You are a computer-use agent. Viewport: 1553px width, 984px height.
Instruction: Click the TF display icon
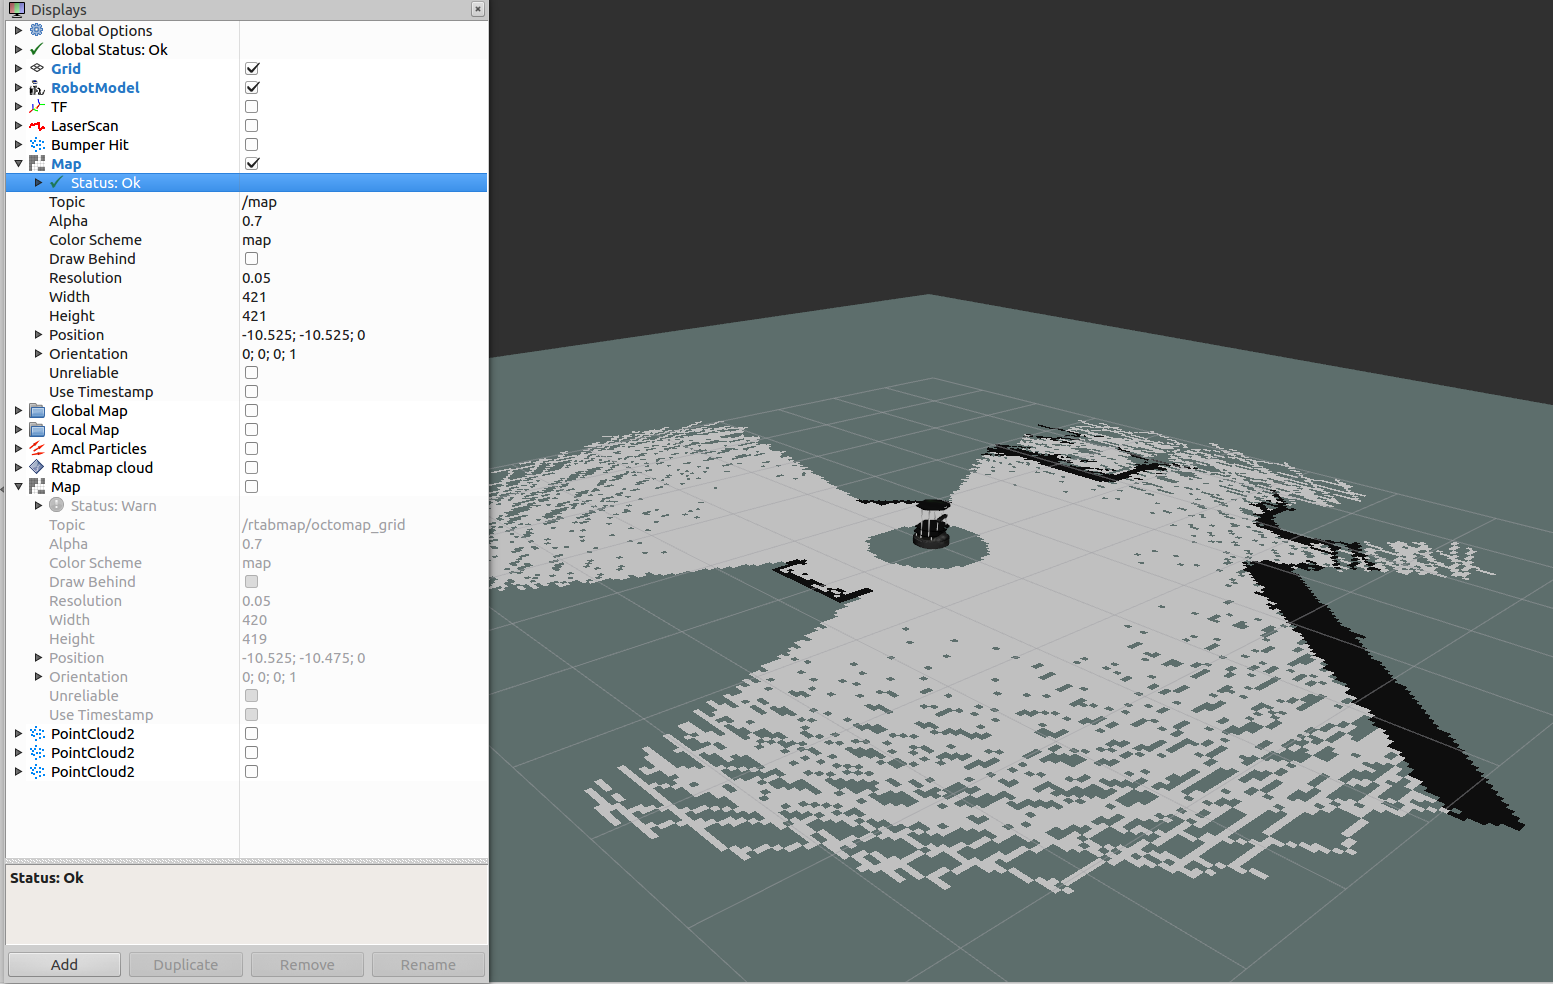36,106
